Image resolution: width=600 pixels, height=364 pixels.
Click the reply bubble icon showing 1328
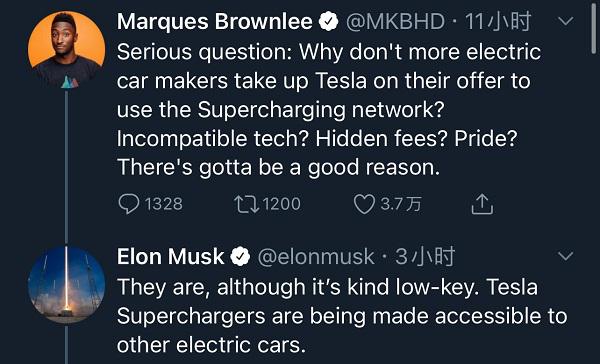click(129, 204)
